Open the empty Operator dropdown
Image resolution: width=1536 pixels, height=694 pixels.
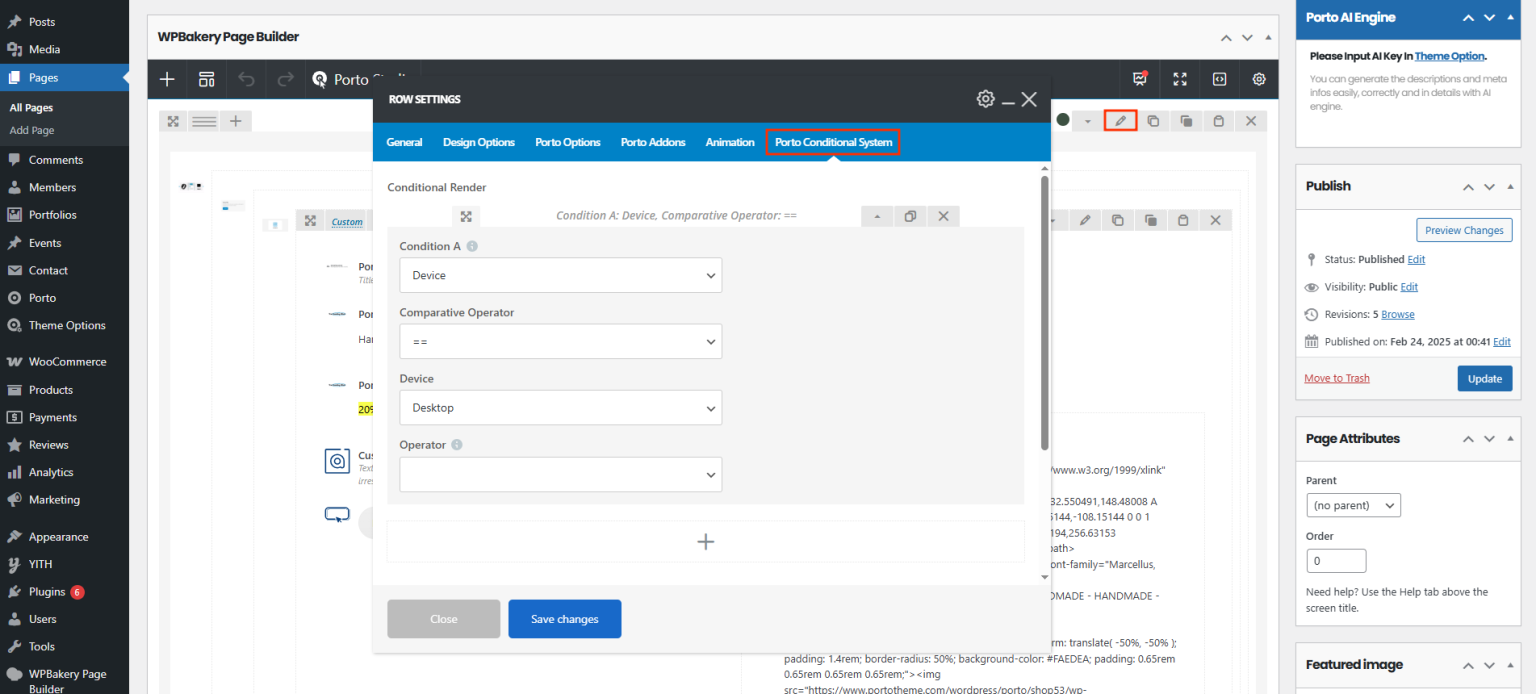tap(560, 474)
